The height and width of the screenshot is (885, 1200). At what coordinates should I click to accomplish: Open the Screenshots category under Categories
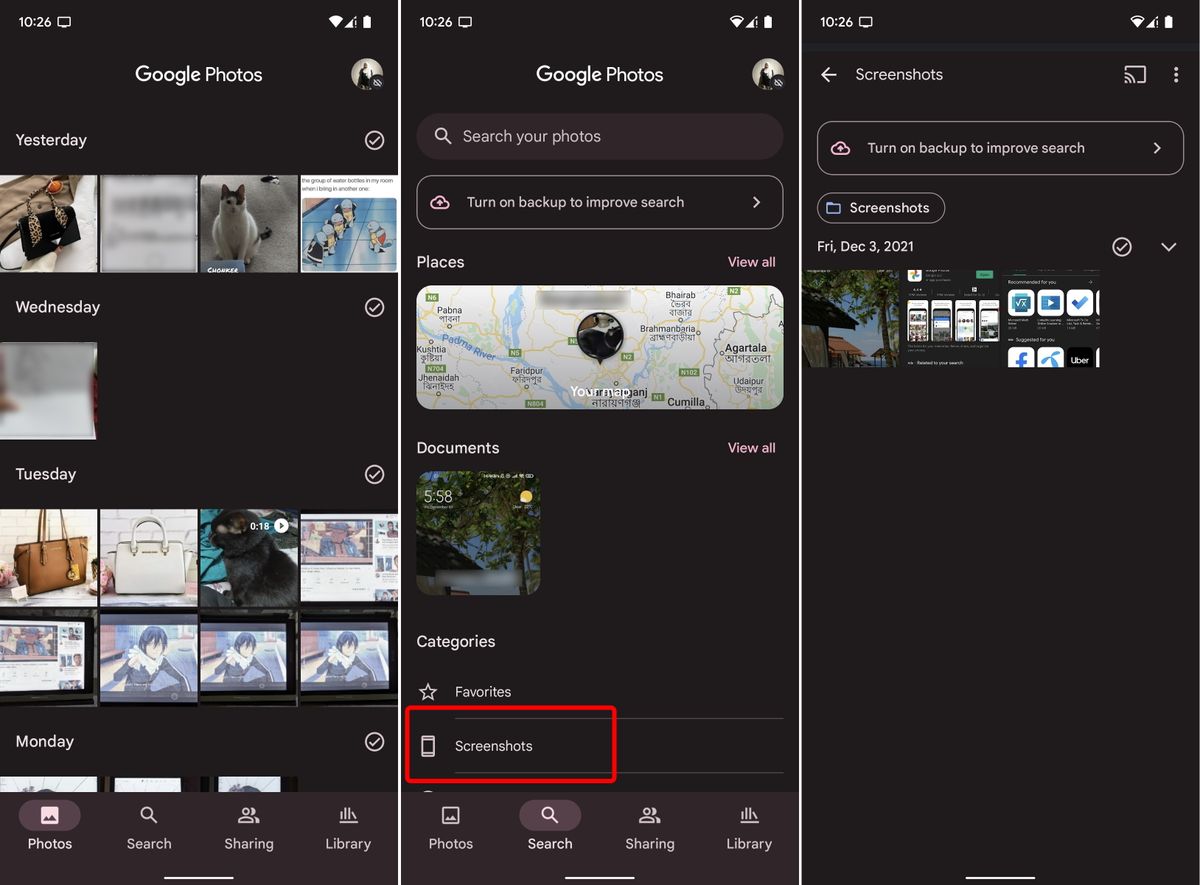[x=494, y=745]
